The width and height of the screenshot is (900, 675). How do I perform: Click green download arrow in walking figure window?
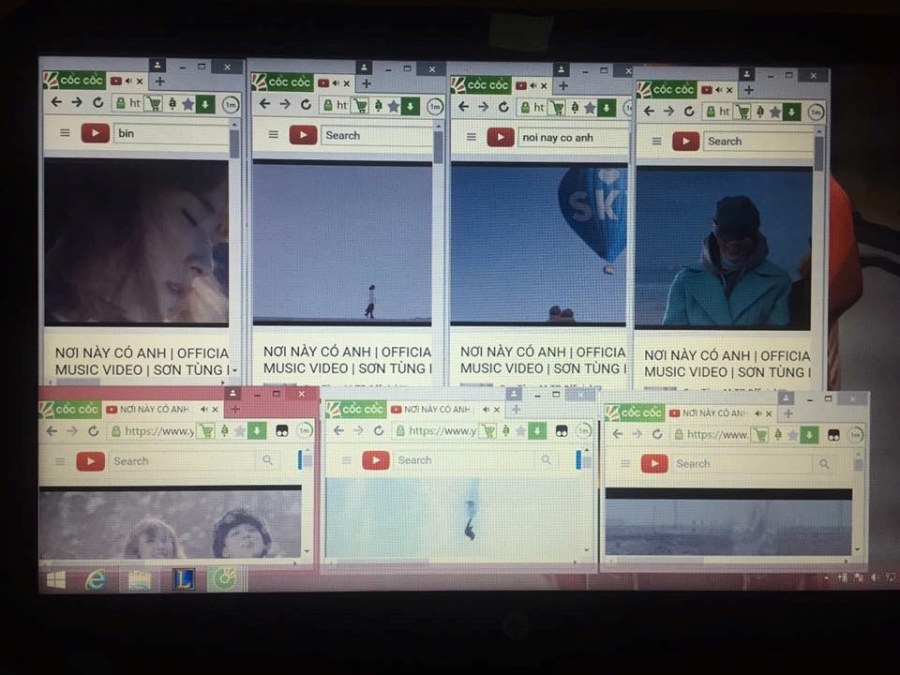tap(410, 106)
